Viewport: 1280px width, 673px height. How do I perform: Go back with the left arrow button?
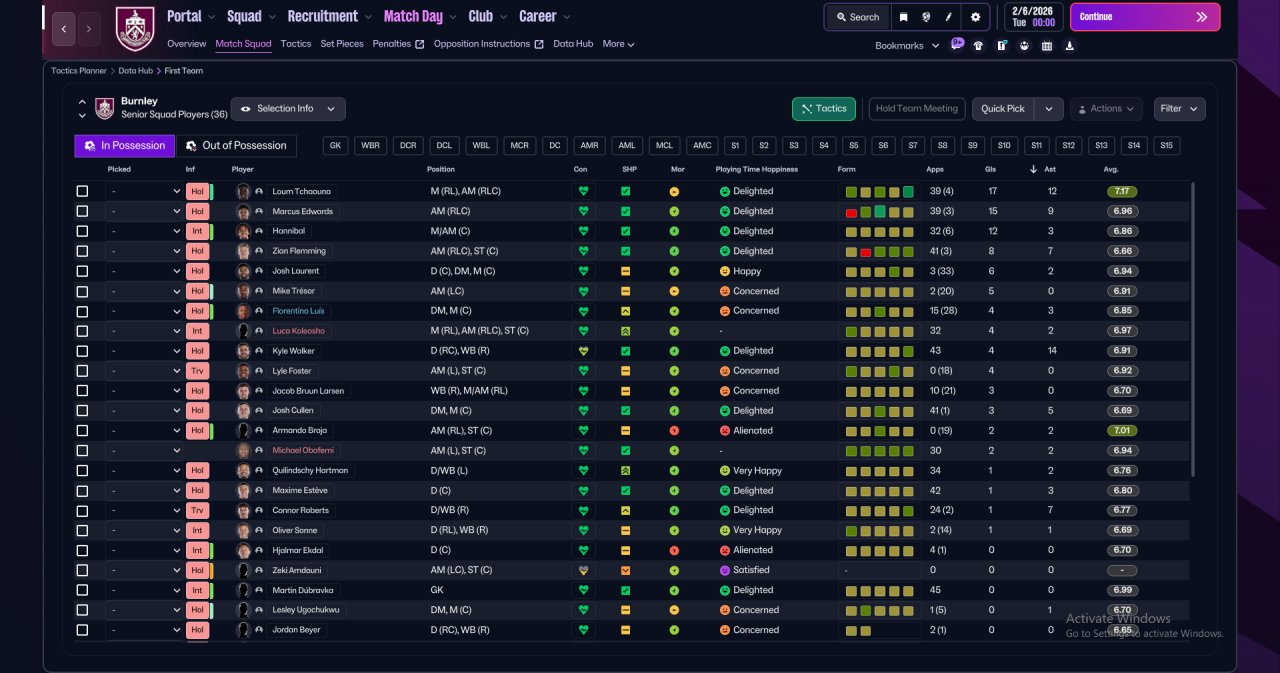[63, 29]
